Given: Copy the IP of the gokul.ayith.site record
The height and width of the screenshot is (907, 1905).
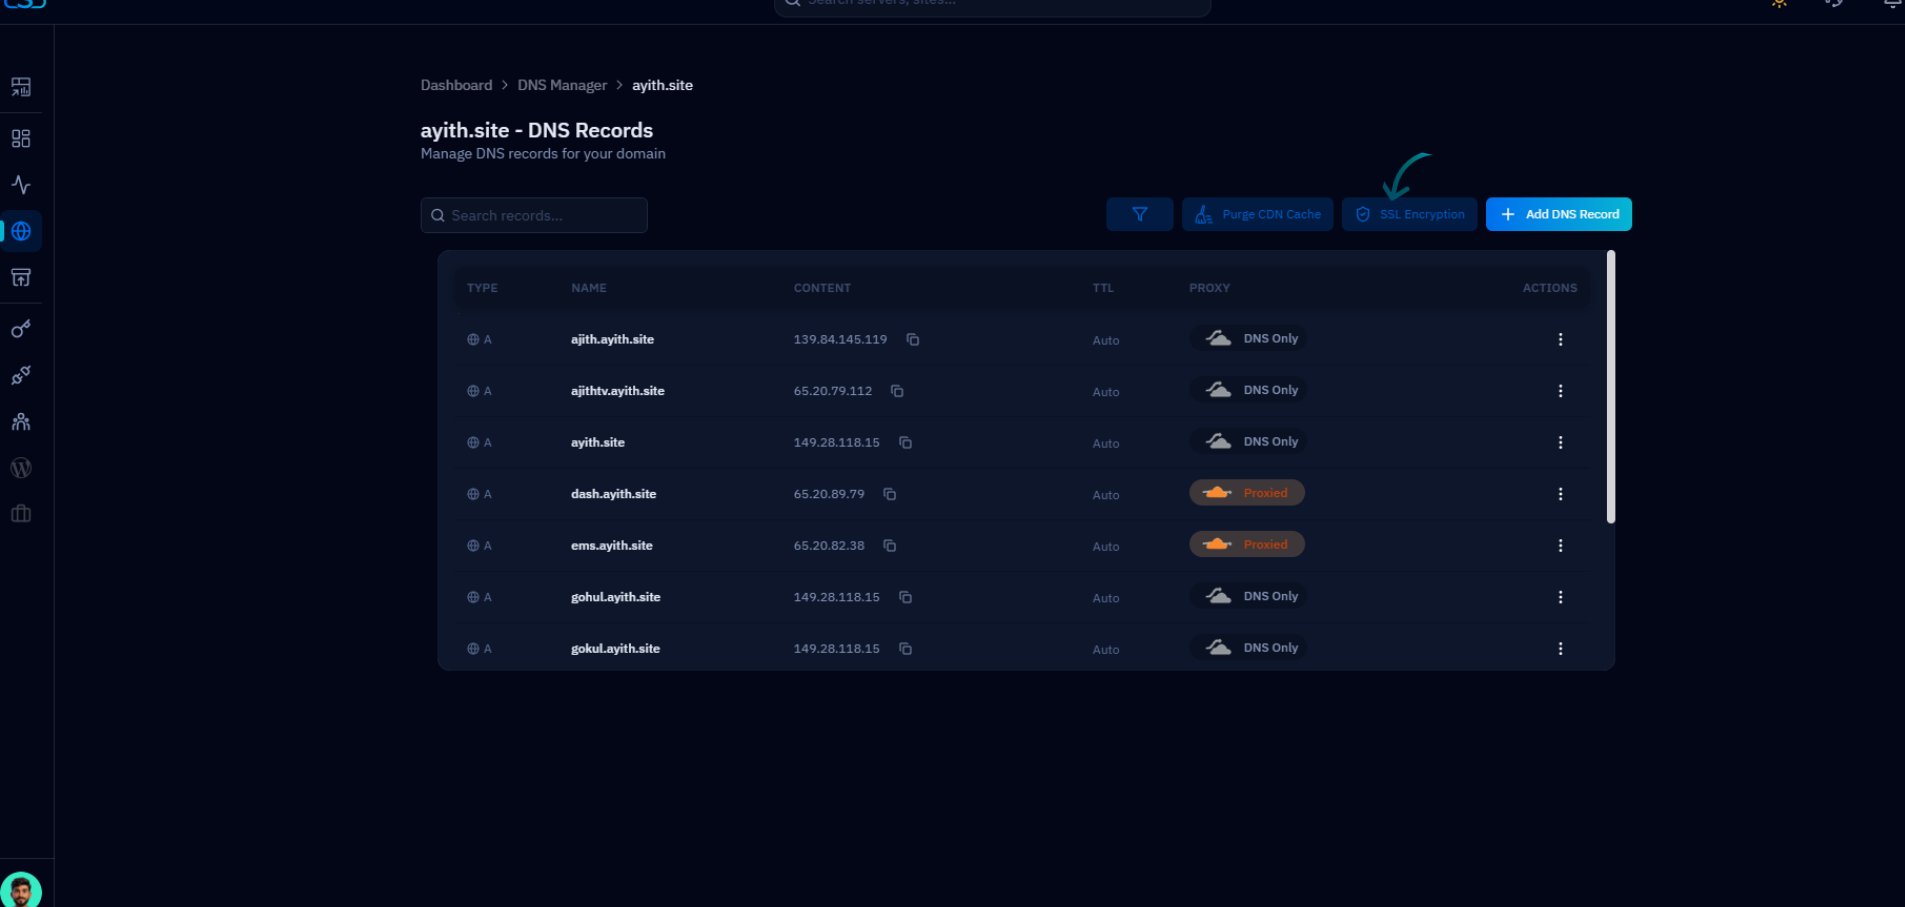Looking at the screenshot, I should [905, 649].
